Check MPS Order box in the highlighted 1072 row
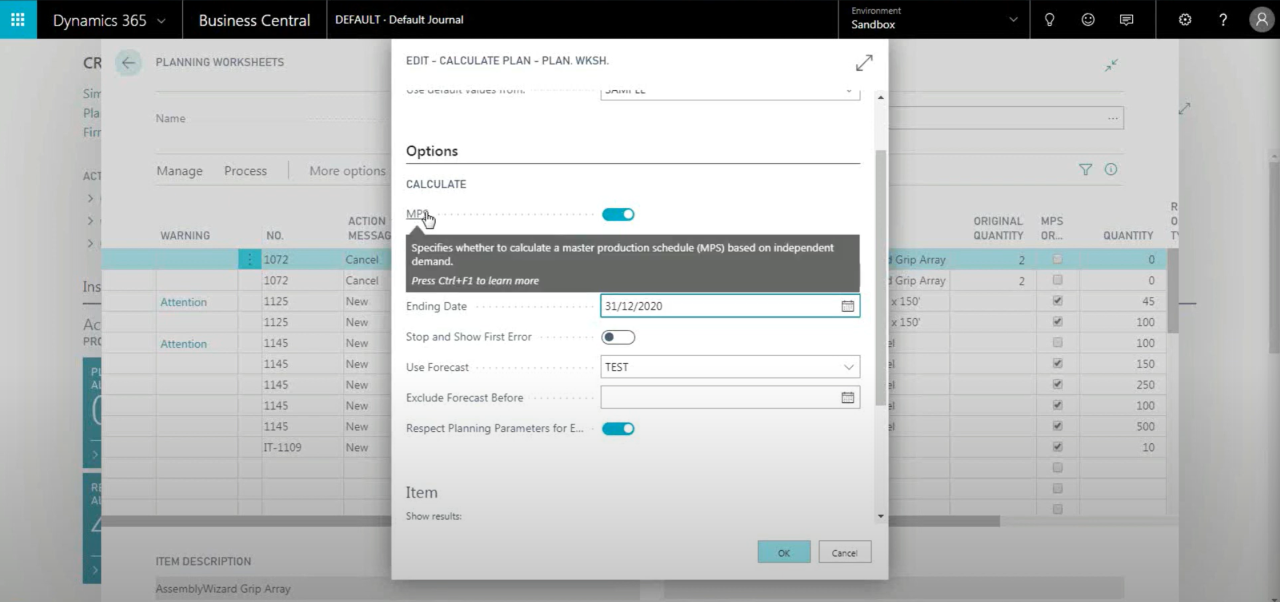The height and width of the screenshot is (602, 1280). coord(1058,260)
